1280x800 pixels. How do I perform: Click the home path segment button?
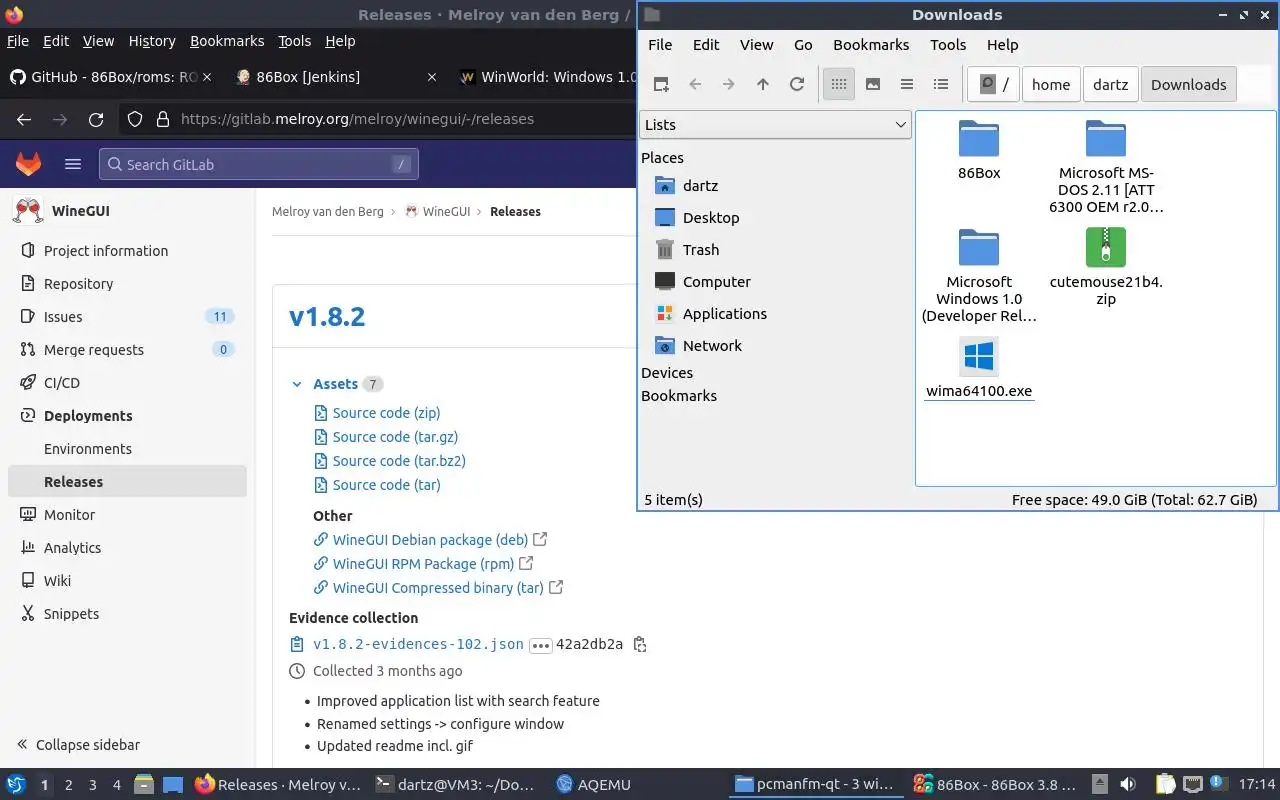coord(1051,85)
